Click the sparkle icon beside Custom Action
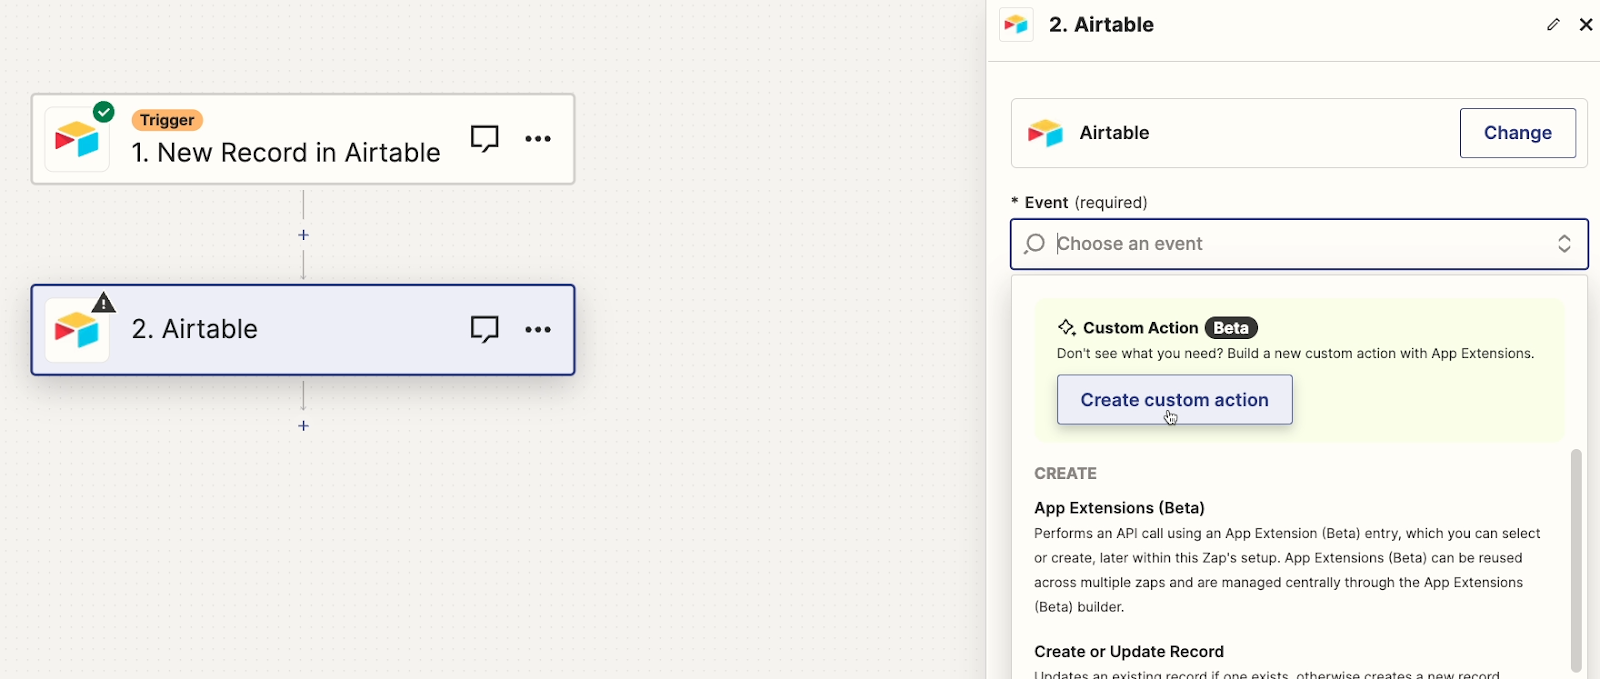Viewport: 1600px width, 679px height. pyautogui.click(x=1067, y=328)
